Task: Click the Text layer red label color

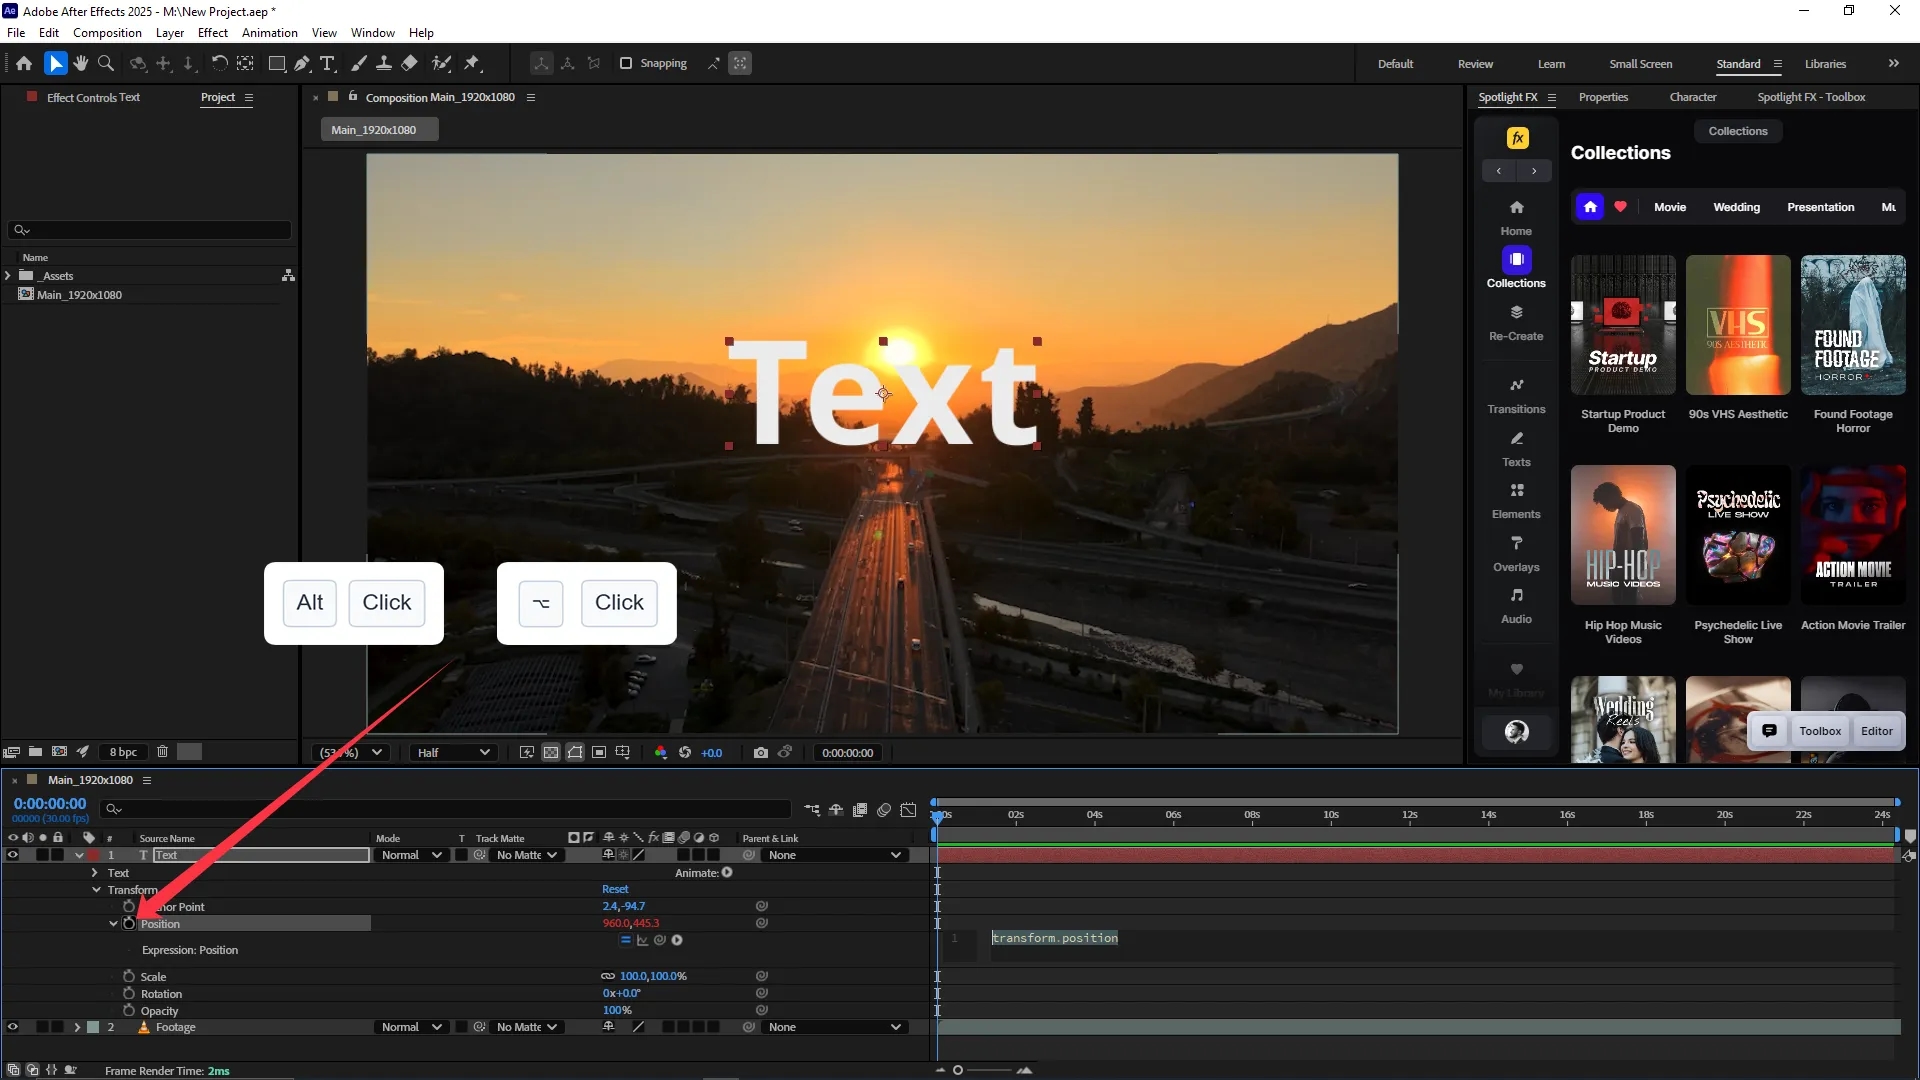Action: point(93,855)
